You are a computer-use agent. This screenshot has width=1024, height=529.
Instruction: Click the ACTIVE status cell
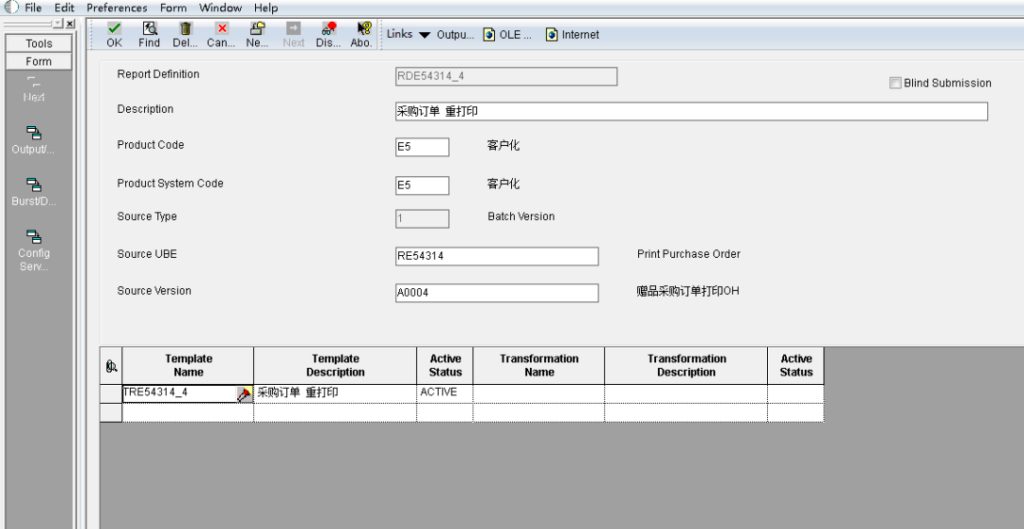pyautogui.click(x=445, y=394)
